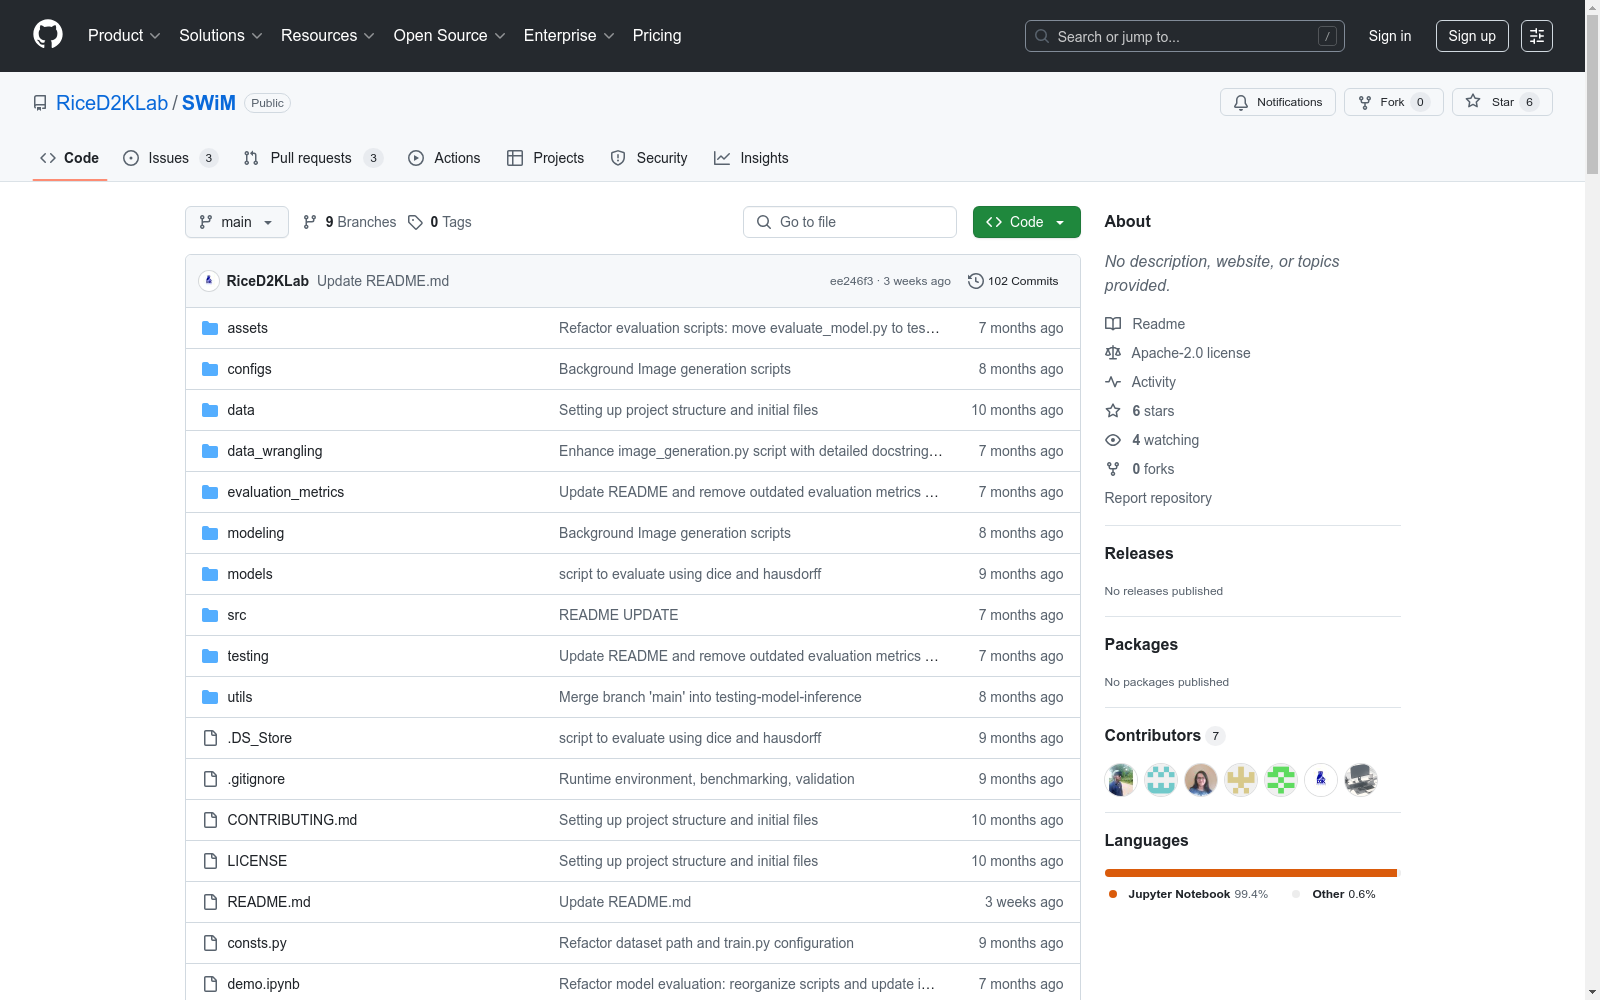Image resolution: width=1600 pixels, height=1000 pixels.
Task: Click the assets folder icon
Action: [210, 328]
